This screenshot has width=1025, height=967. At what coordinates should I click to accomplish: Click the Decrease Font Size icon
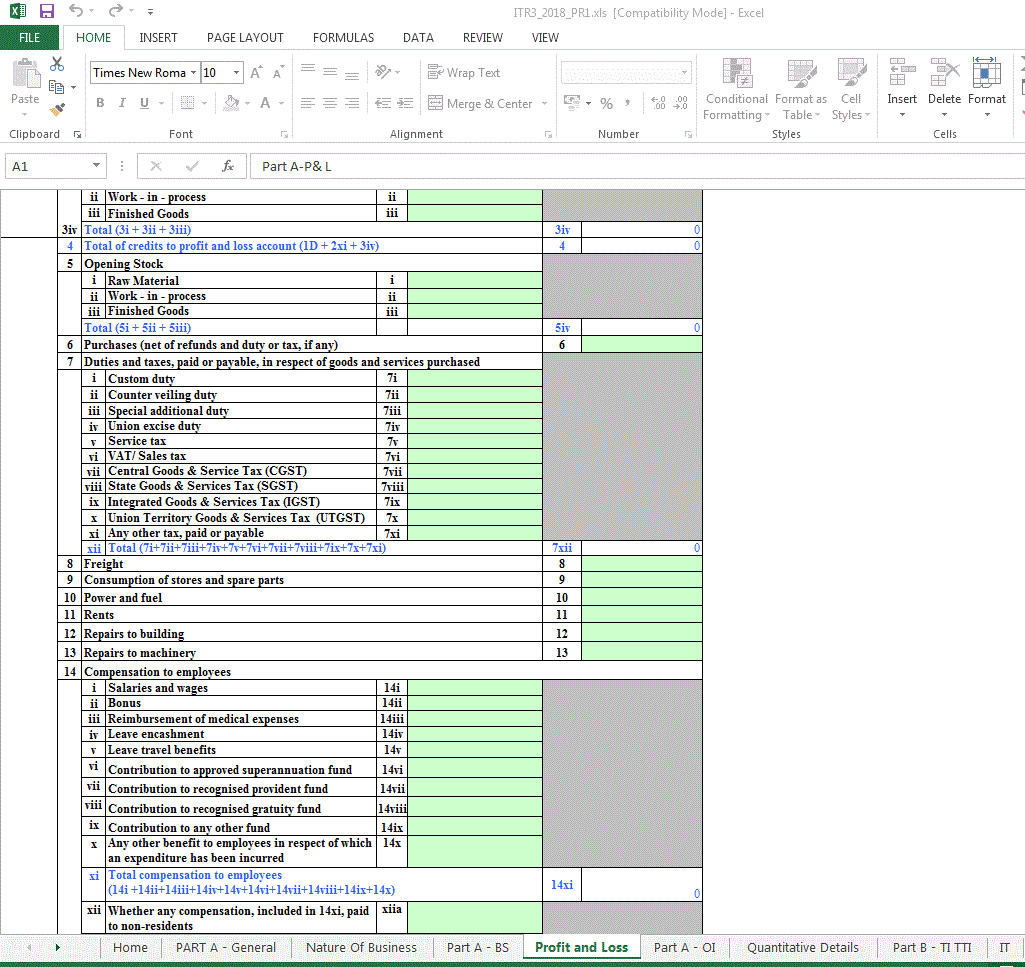[x=278, y=73]
